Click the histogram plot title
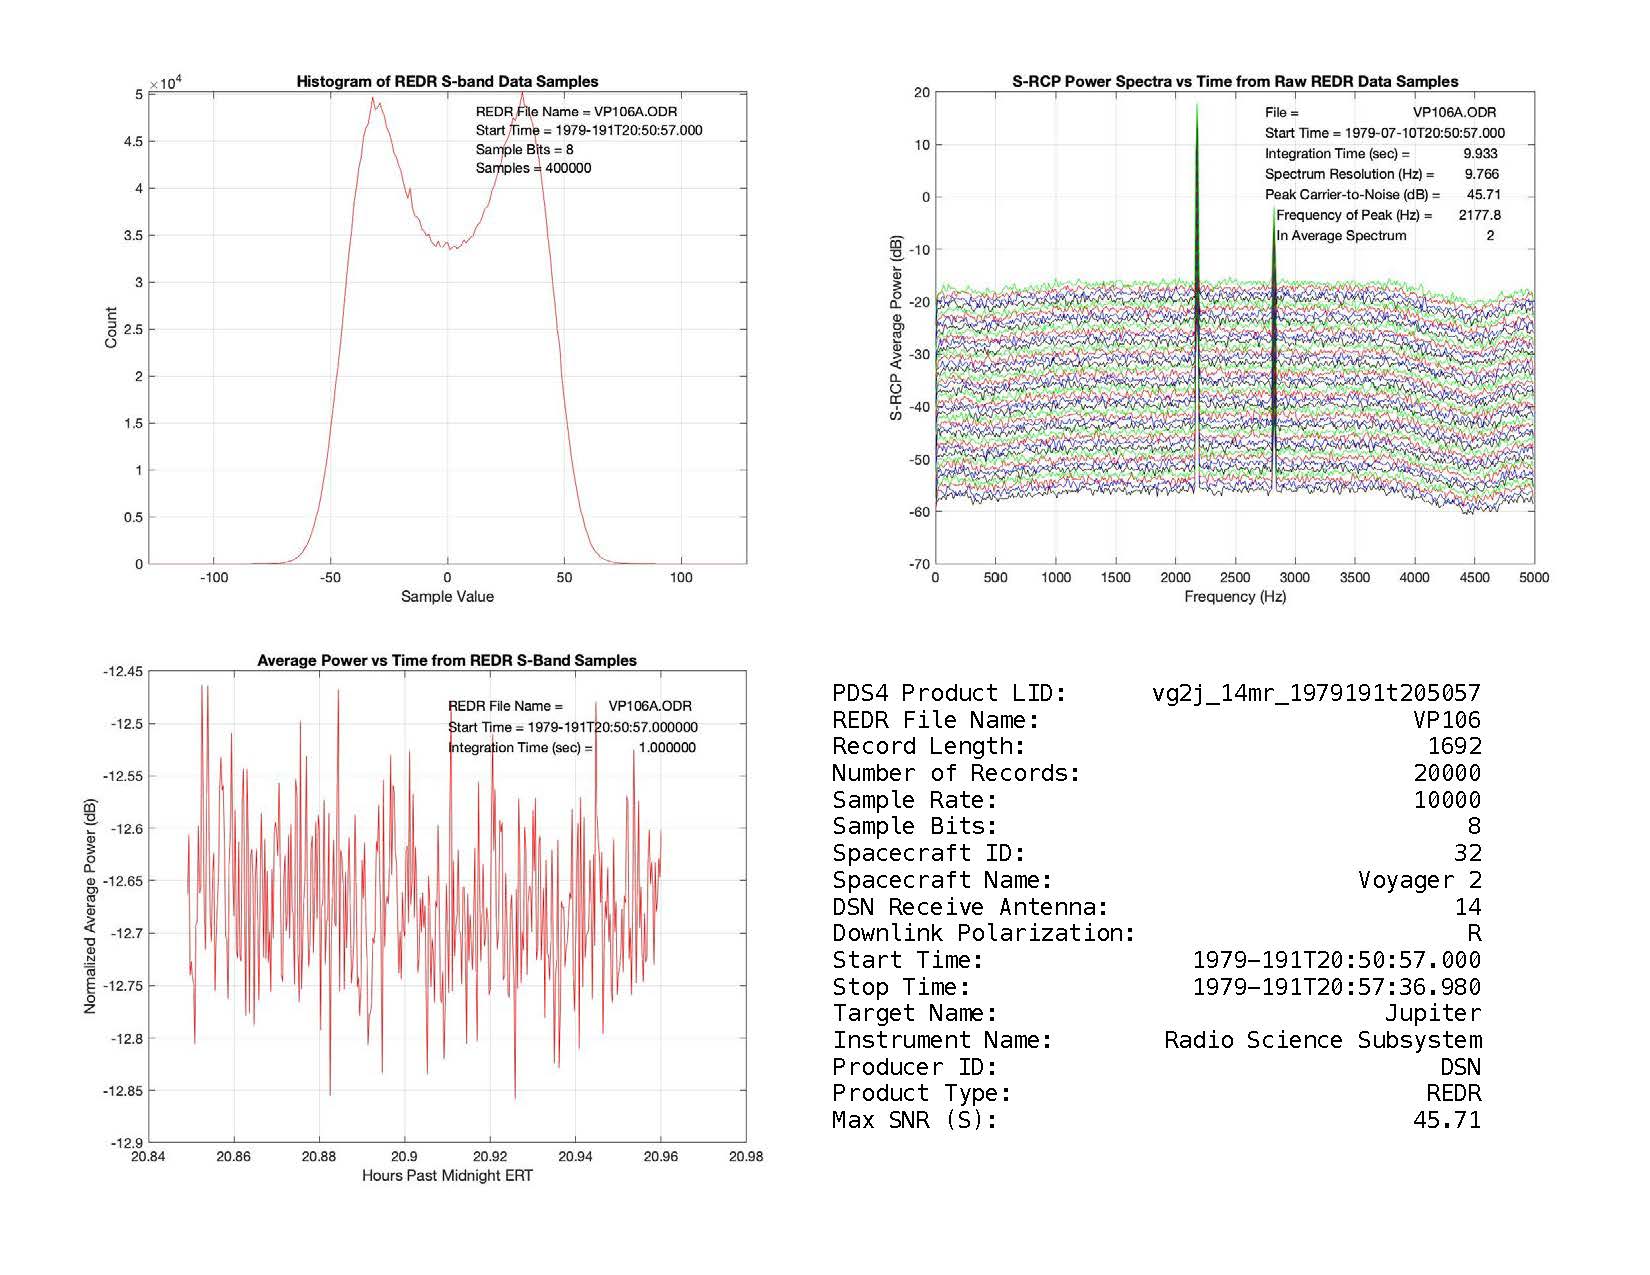This screenshot has height=1275, width=1650. click(x=447, y=82)
